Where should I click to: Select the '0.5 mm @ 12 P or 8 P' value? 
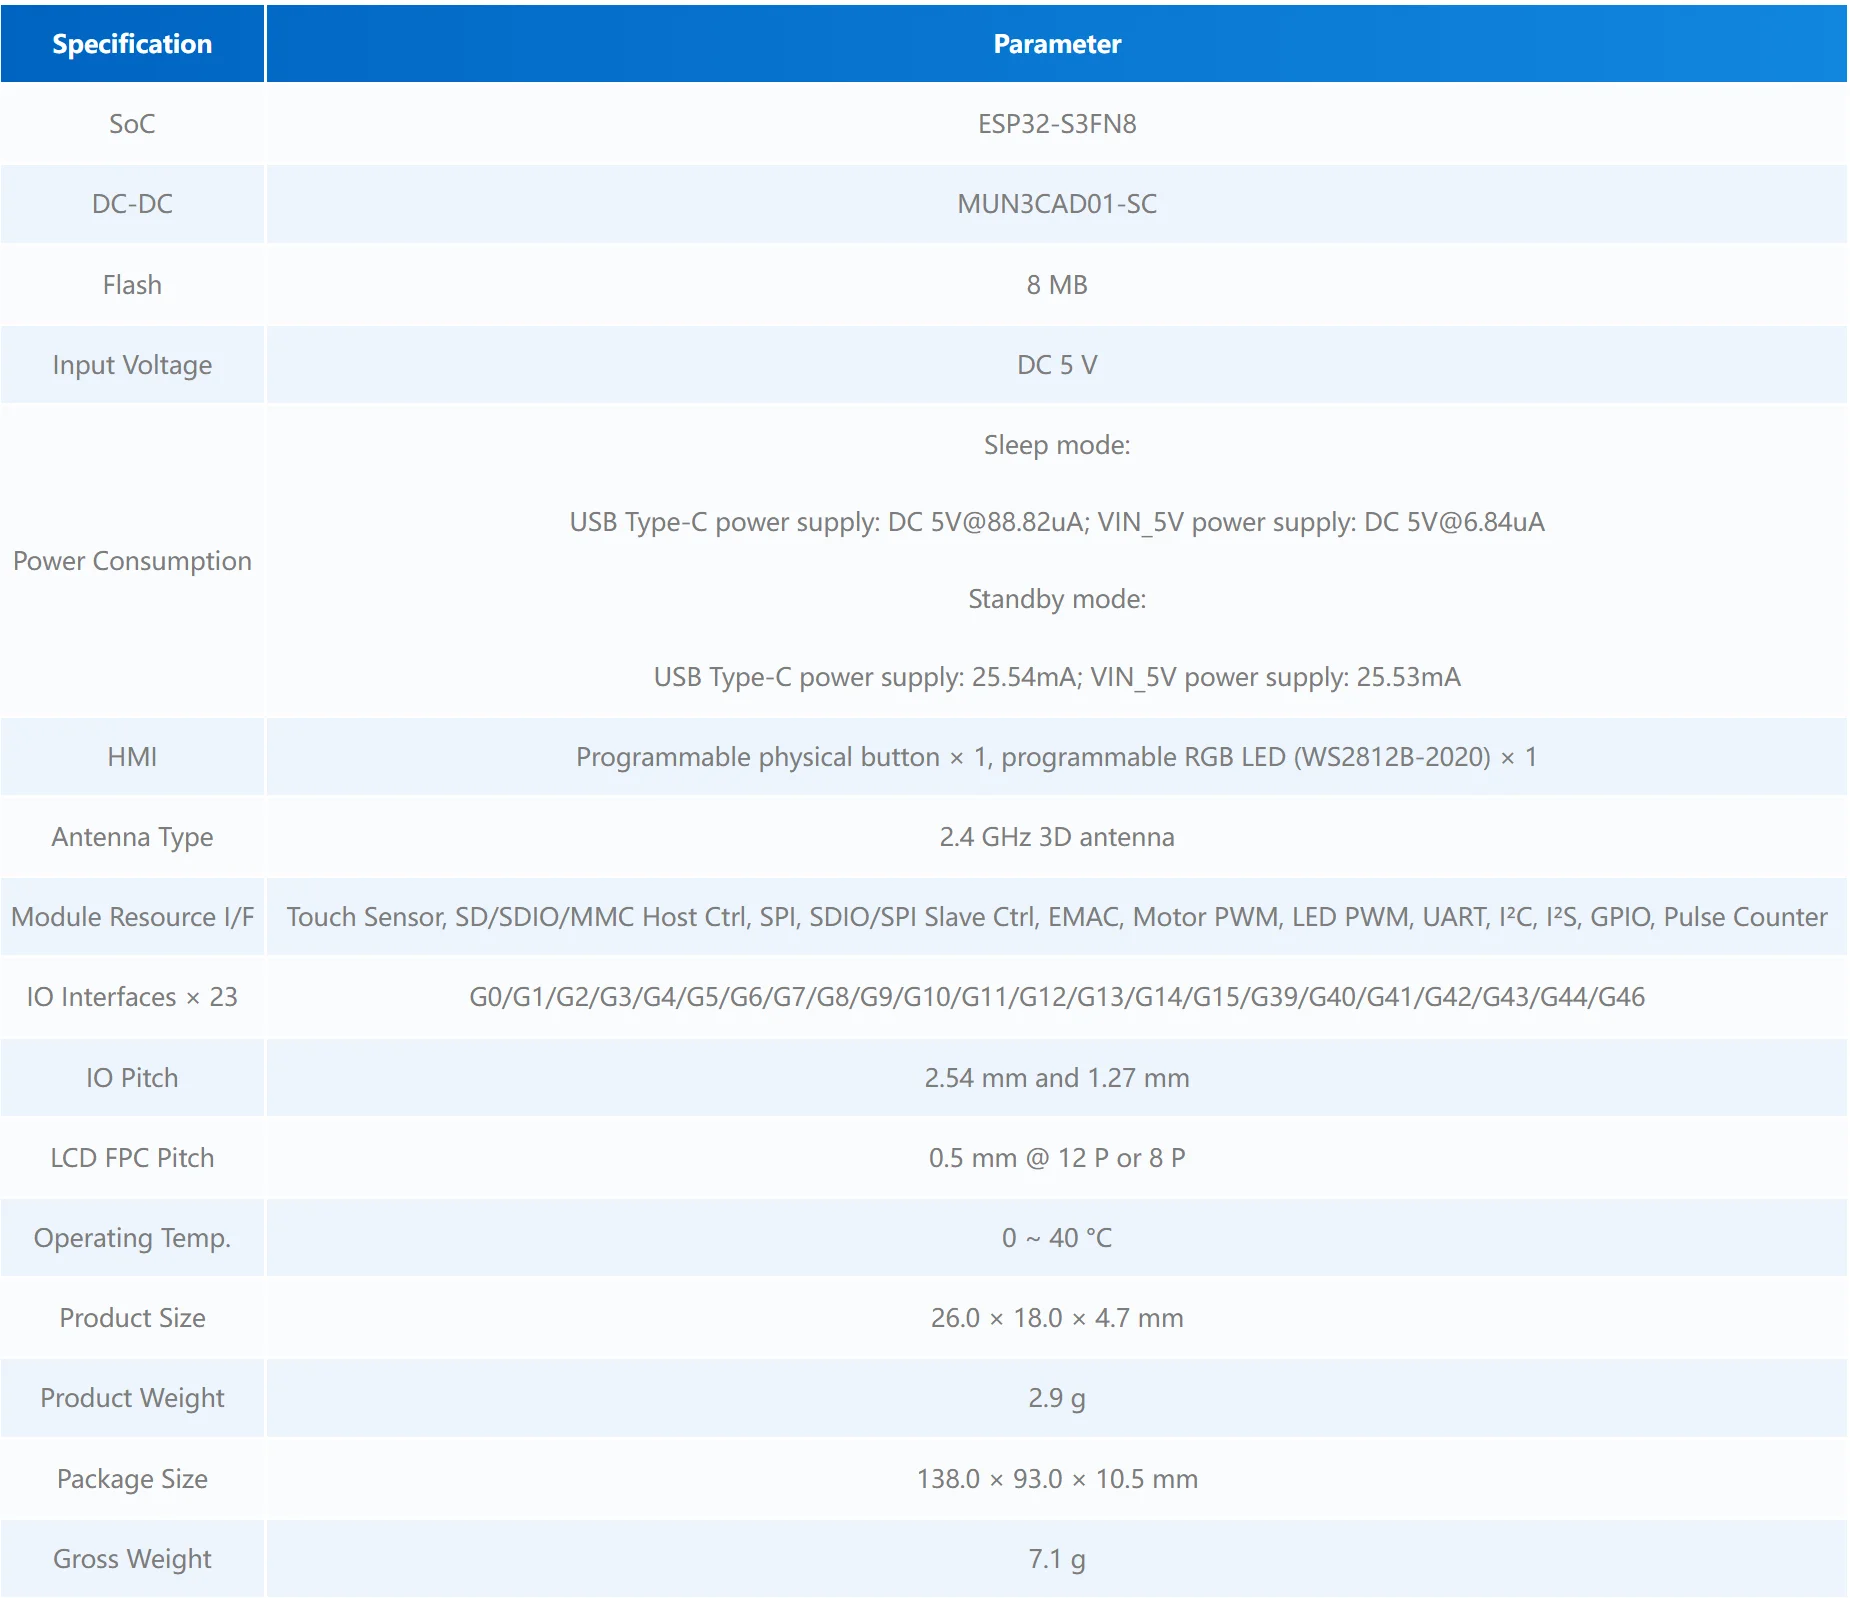click(1057, 1158)
